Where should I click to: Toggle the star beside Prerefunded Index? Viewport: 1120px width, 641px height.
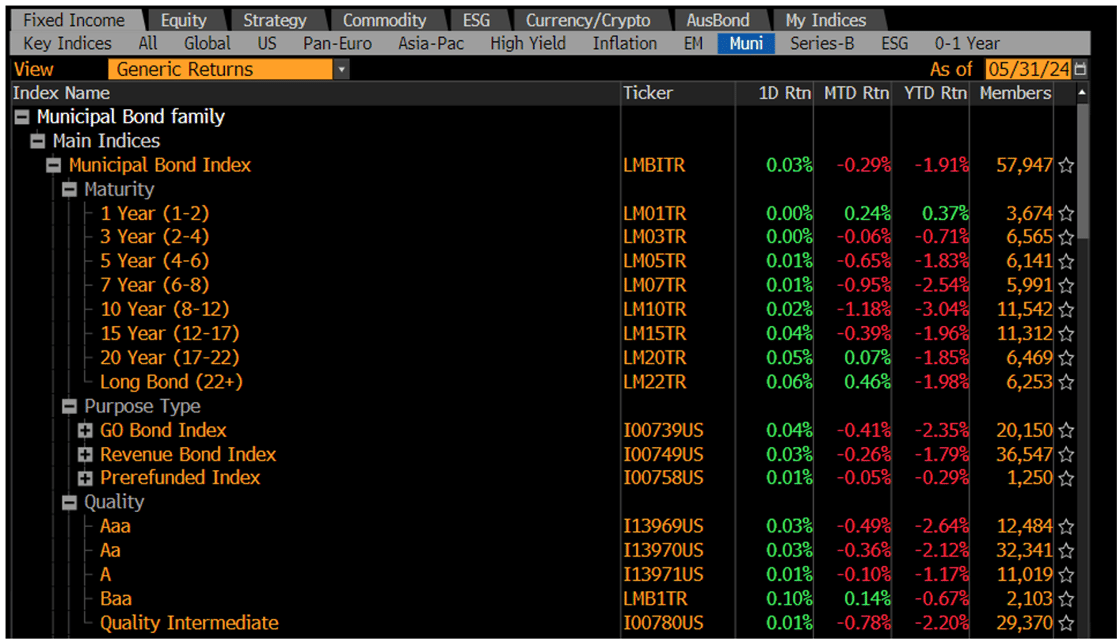pyautogui.click(x=1065, y=479)
